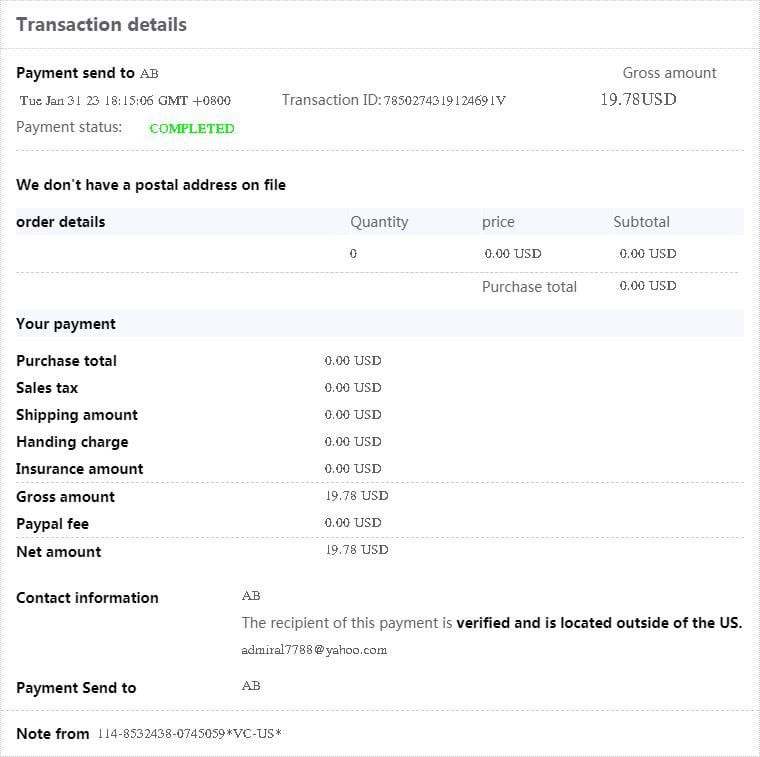
Task: Click the price column header
Action: pyautogui.click(x=498, y=222)
